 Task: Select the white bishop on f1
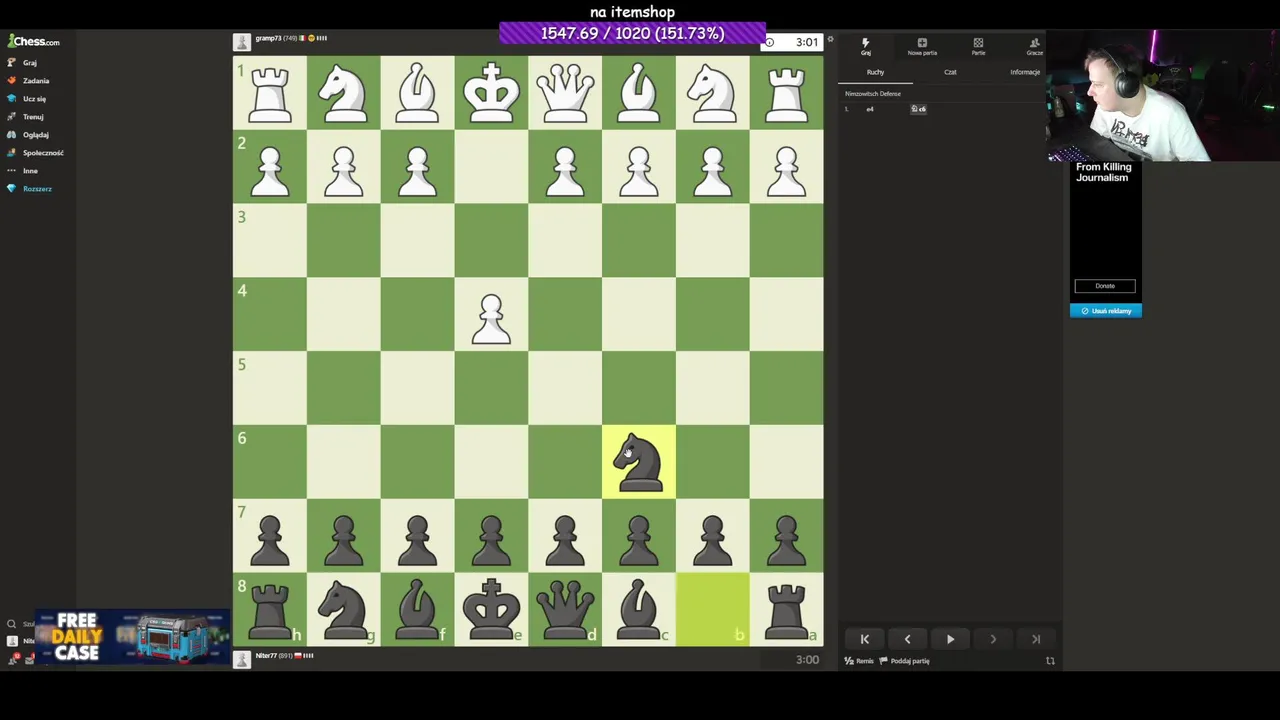[x=417, y=93]
